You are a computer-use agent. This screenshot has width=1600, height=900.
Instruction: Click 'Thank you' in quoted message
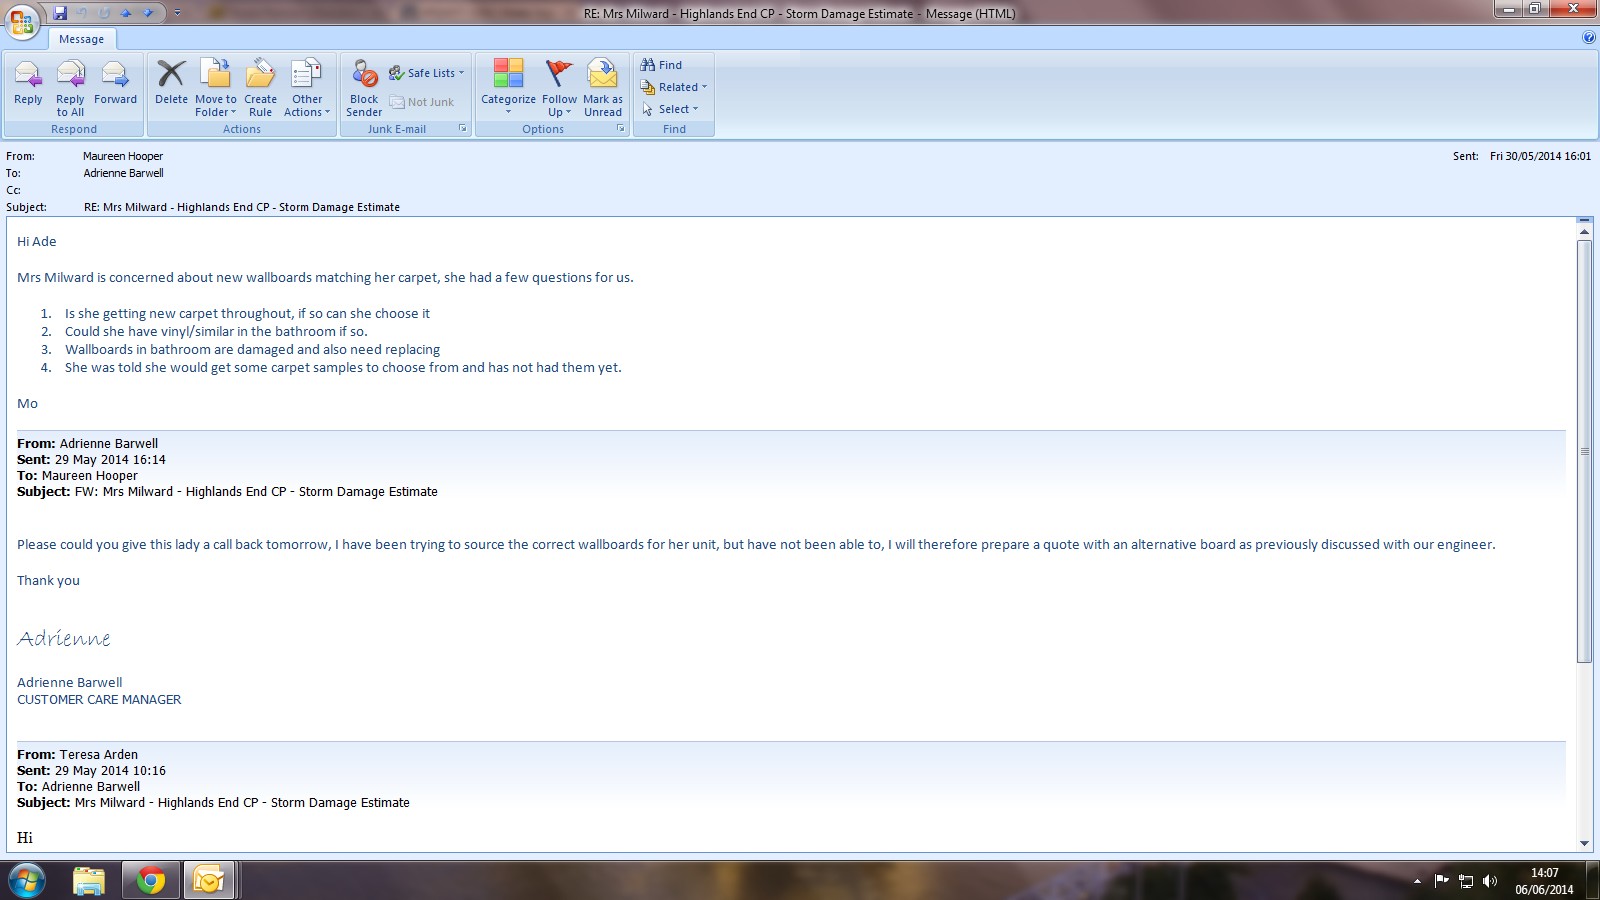tap(48, 580)
